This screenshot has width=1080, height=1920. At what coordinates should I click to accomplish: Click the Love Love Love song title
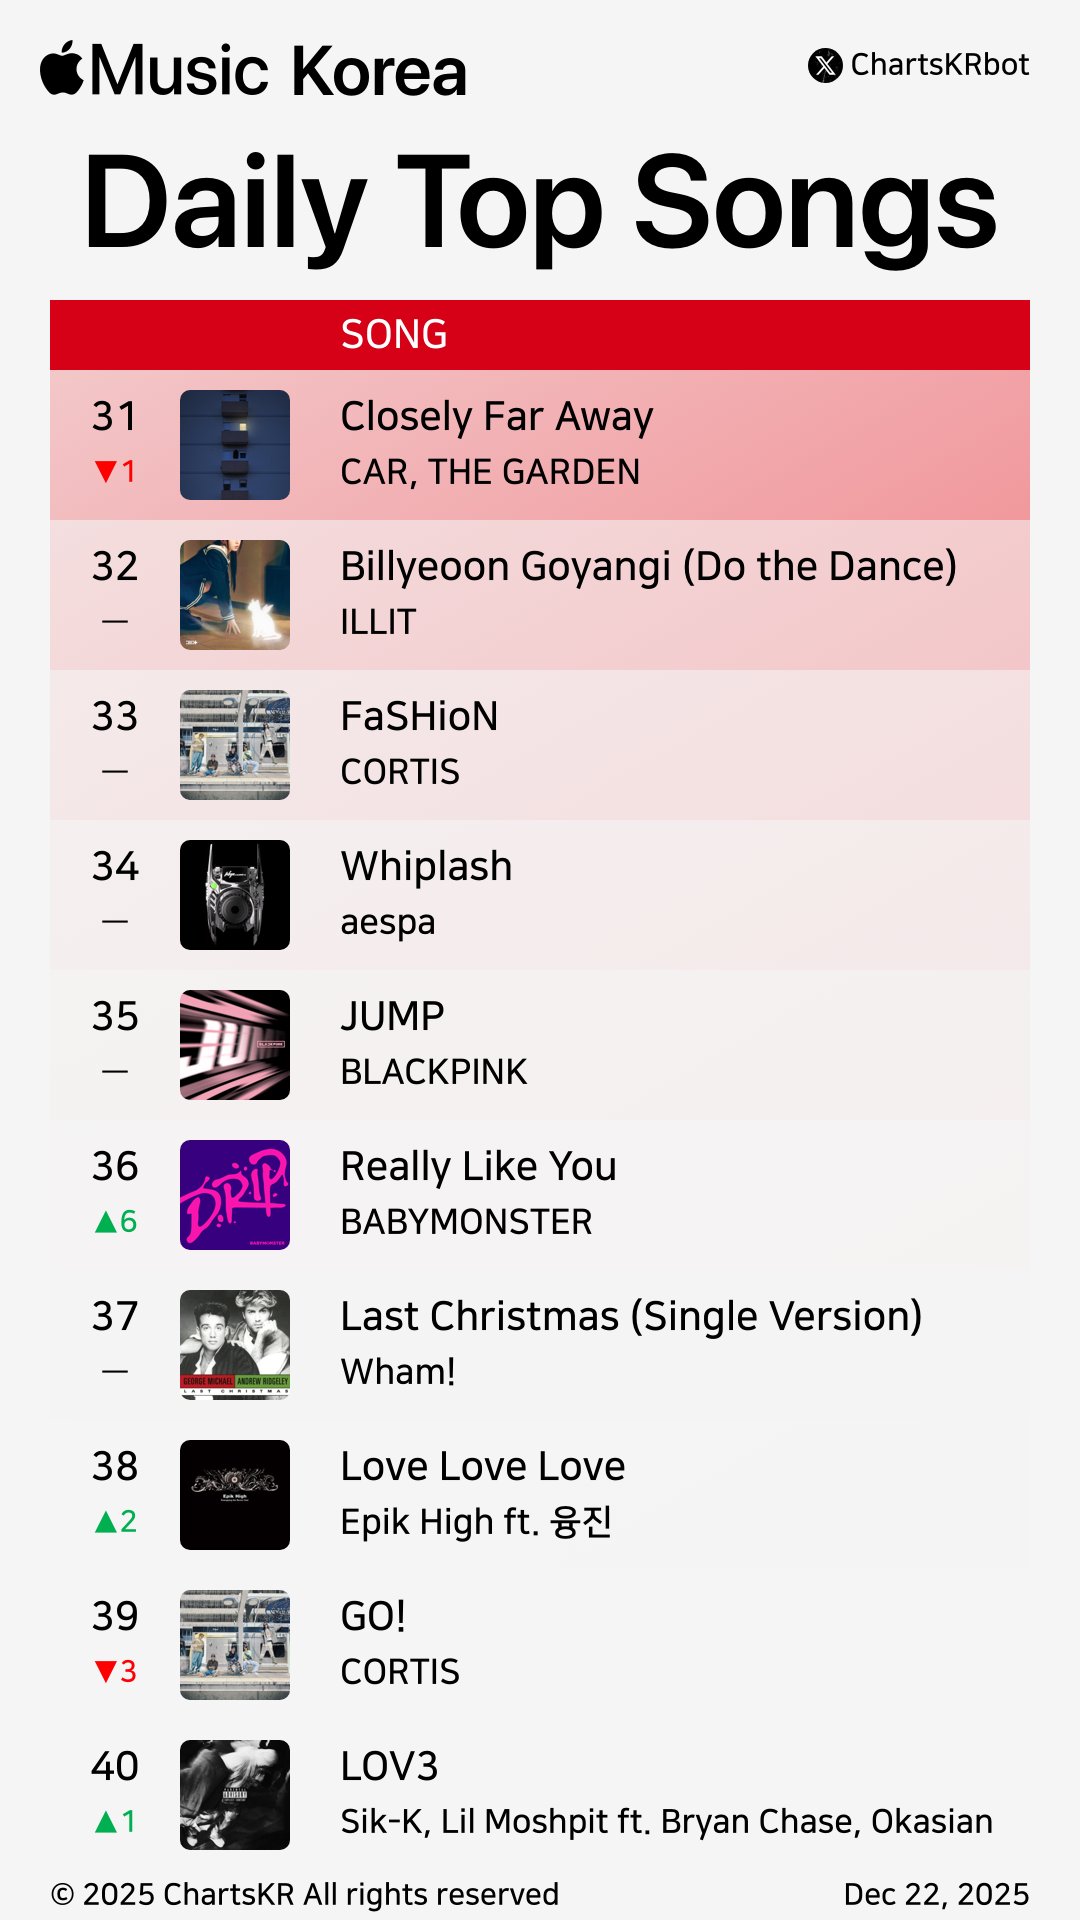coord(482,1467)
